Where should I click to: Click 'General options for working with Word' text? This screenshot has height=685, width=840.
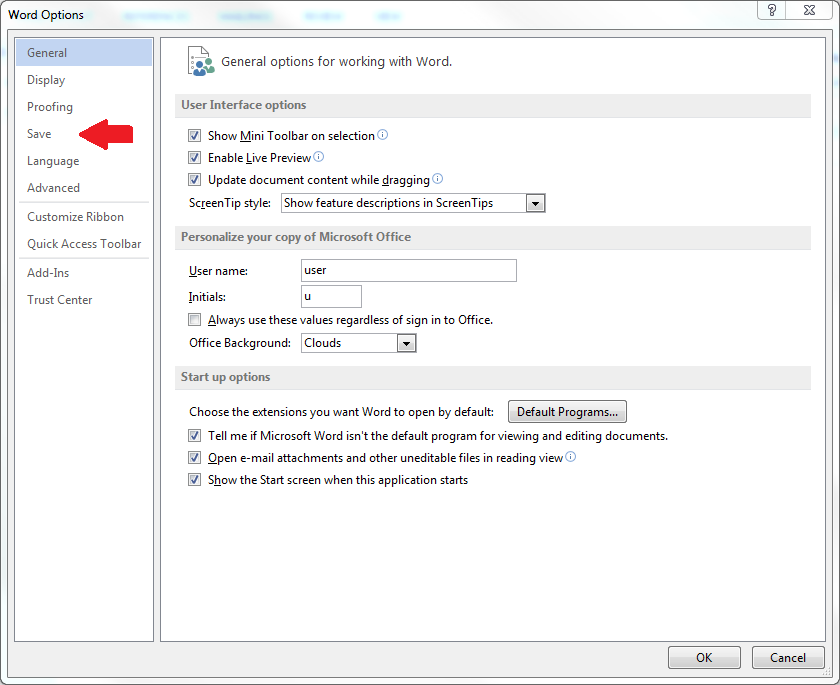pos(336,62)
